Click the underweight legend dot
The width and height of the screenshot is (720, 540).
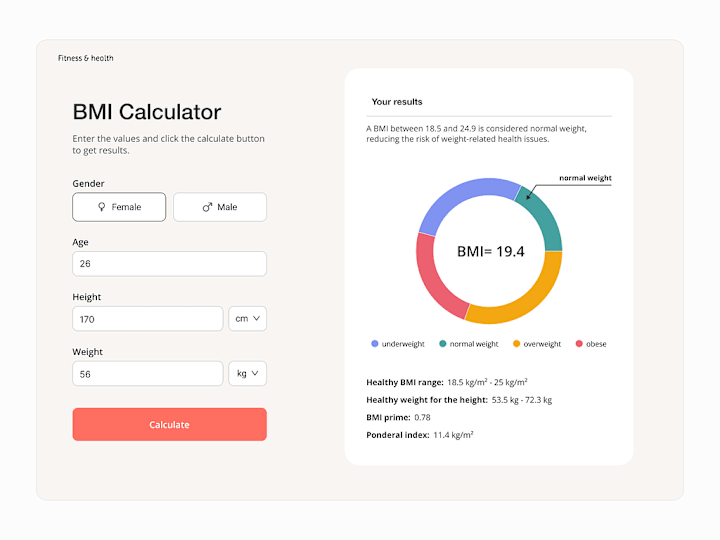pos(375,343)
